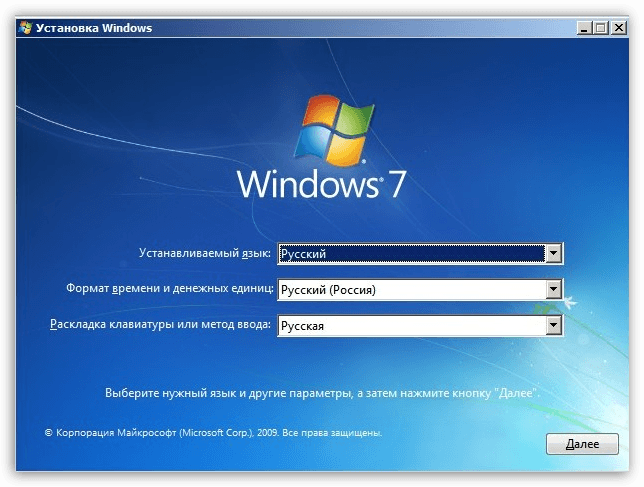Viewport: 644px width, 487px height.
Task: Maximize the Установка Windows window
Action: 601,29
